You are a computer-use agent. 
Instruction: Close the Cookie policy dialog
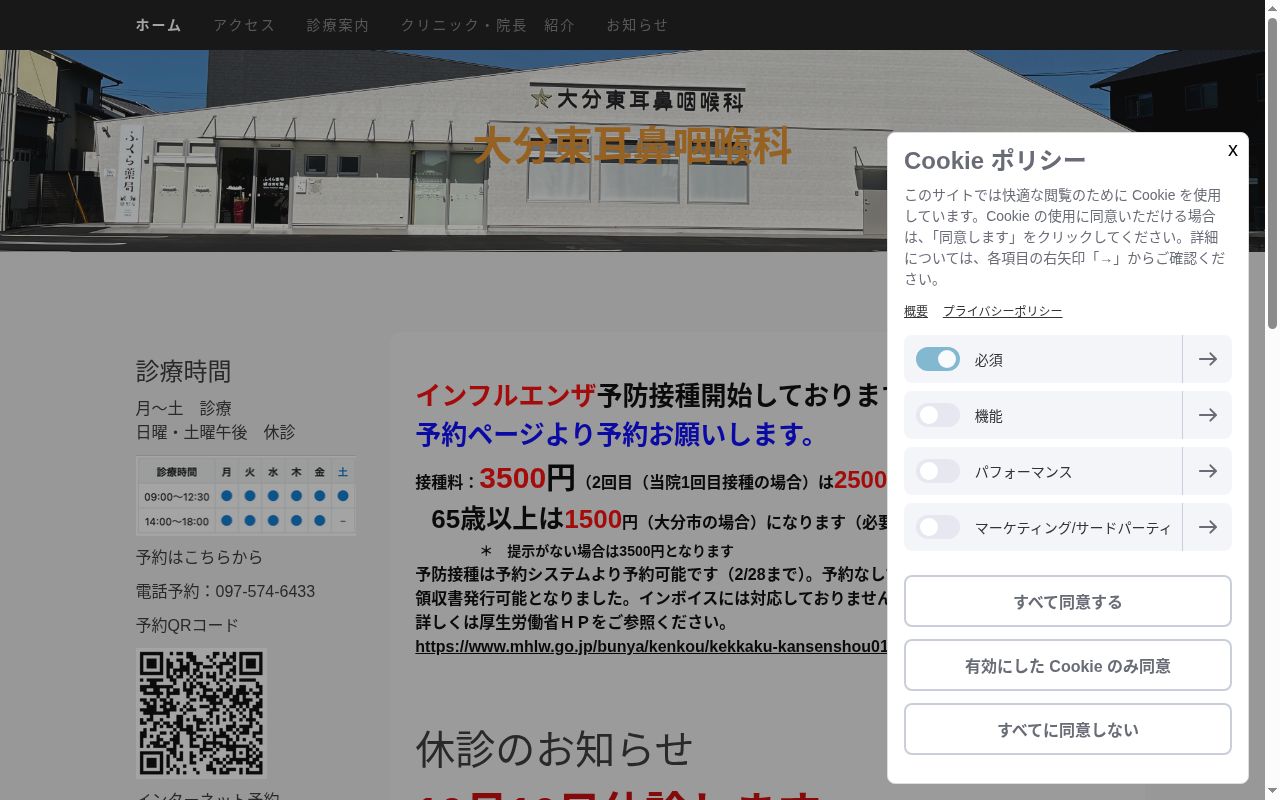click(x=1232, y=150)
